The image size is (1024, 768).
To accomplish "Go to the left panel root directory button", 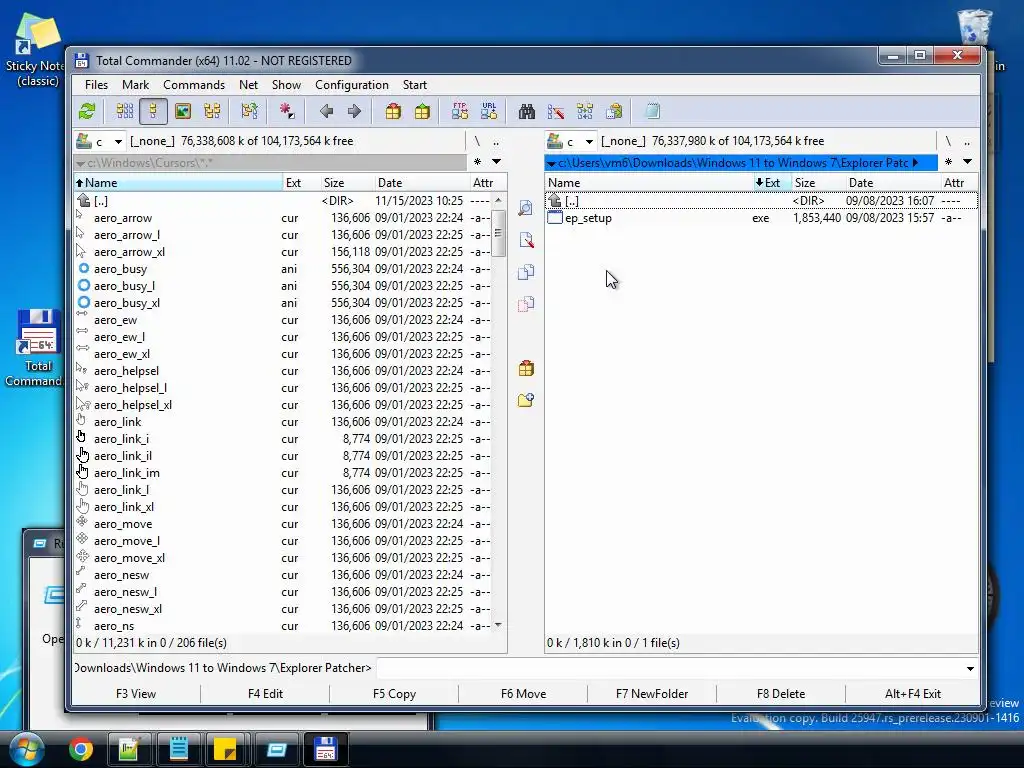I will click(x=477, y=141).
